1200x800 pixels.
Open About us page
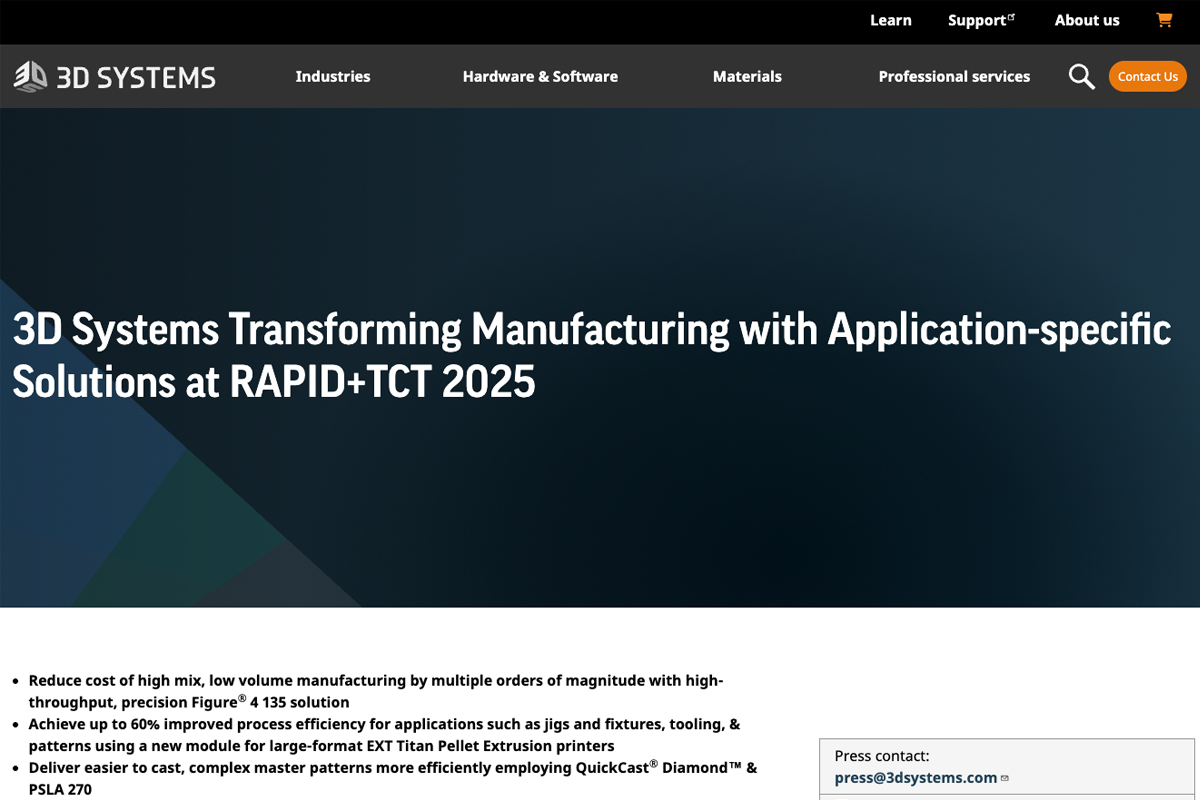pyautogui.click(x=1087, y=20)
